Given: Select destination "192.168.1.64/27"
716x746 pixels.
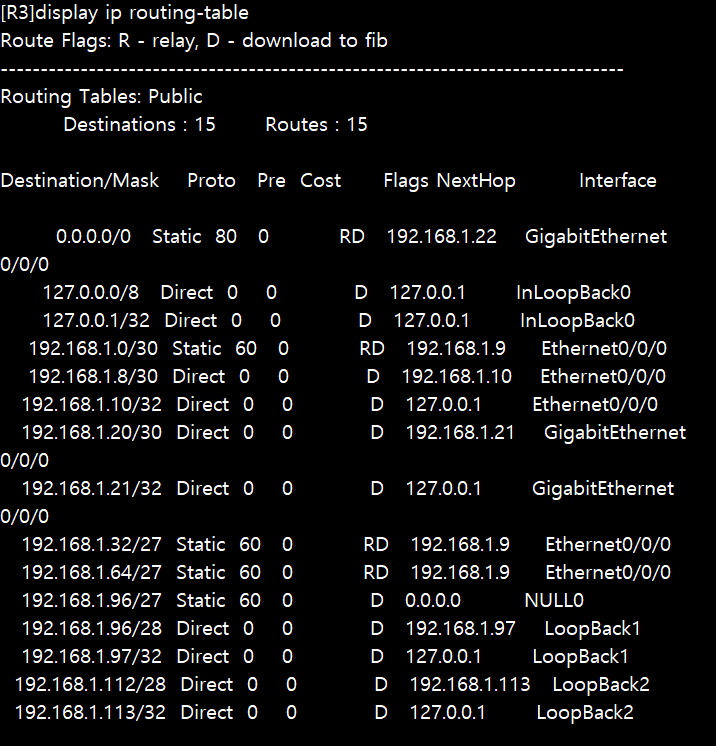Looking at the screenshot, I should click(x=92, y=573).
